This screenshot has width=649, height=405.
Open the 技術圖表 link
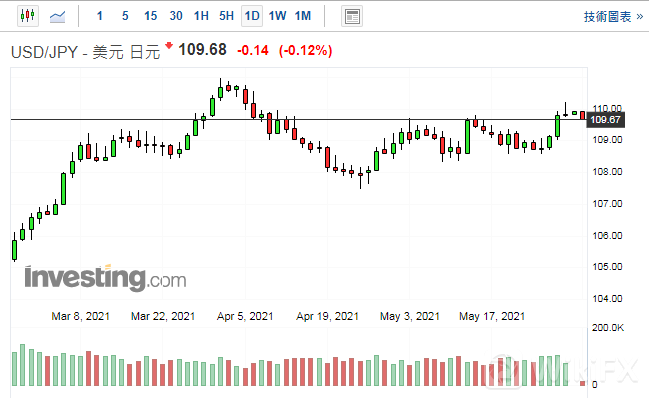613,17
